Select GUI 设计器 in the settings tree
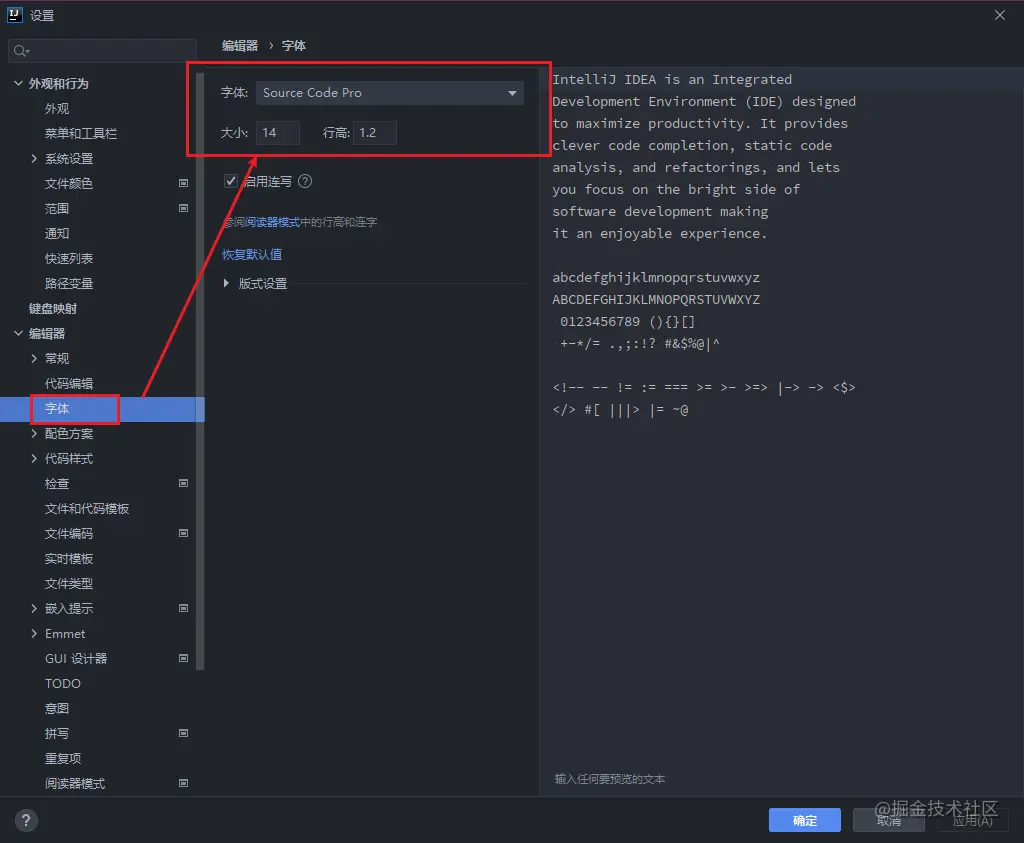The width and height of the screenshot is (1024, 843). point(76,658)
